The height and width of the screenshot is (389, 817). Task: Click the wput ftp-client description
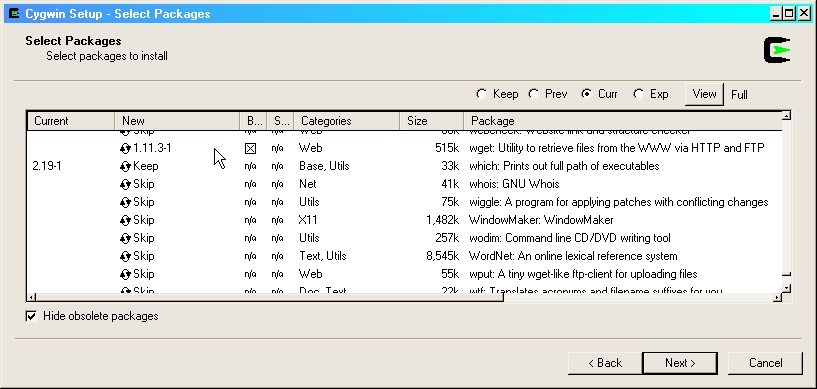point(583,274)
